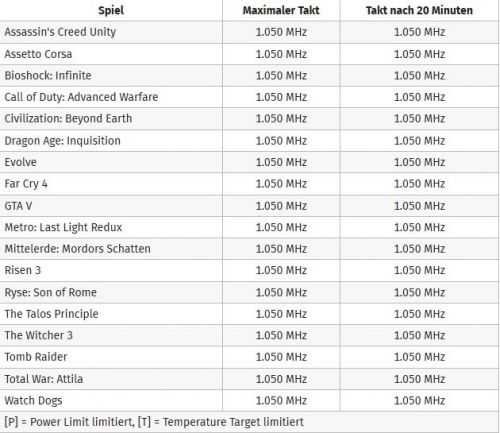500x433 pixels.
Task: Click Ryse: Son of Rome
Action: coord(50,292)
